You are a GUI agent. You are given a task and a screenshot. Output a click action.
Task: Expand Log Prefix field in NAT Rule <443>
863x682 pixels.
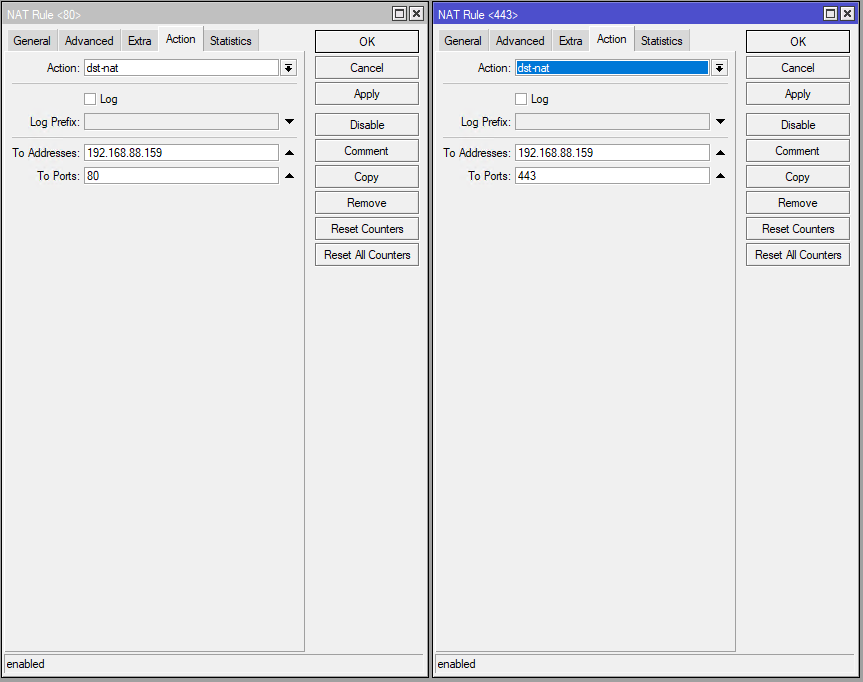coord(720,121)
